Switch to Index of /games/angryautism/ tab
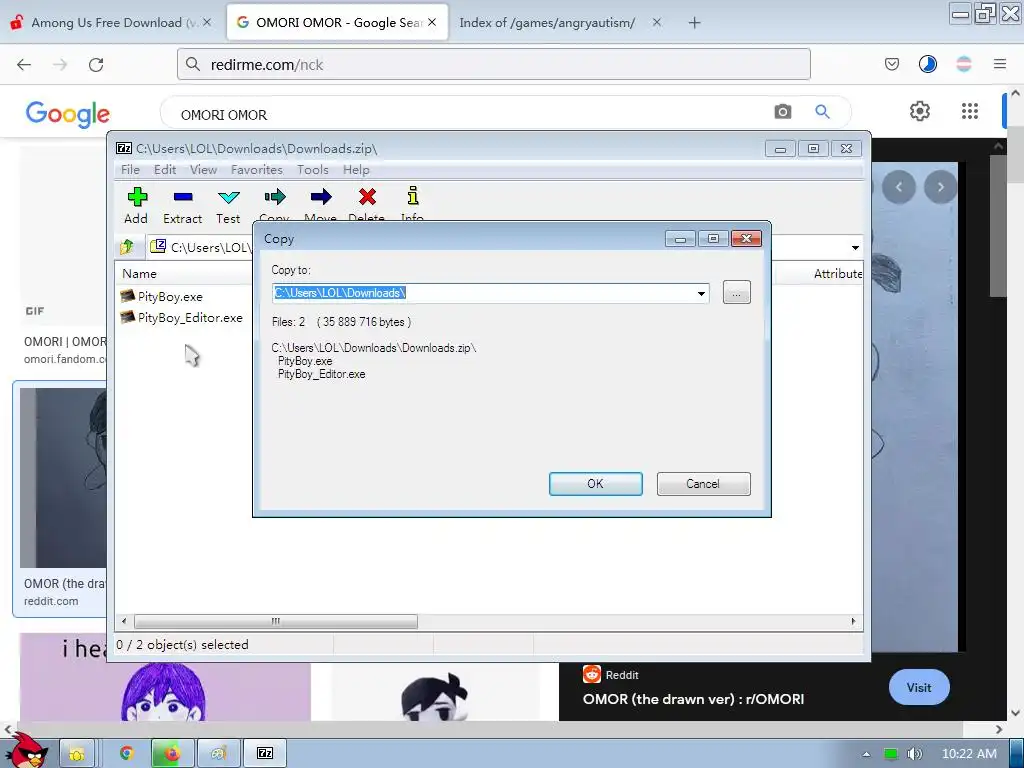The height and width of the screenshot is (768, 1024). (547, 23)
